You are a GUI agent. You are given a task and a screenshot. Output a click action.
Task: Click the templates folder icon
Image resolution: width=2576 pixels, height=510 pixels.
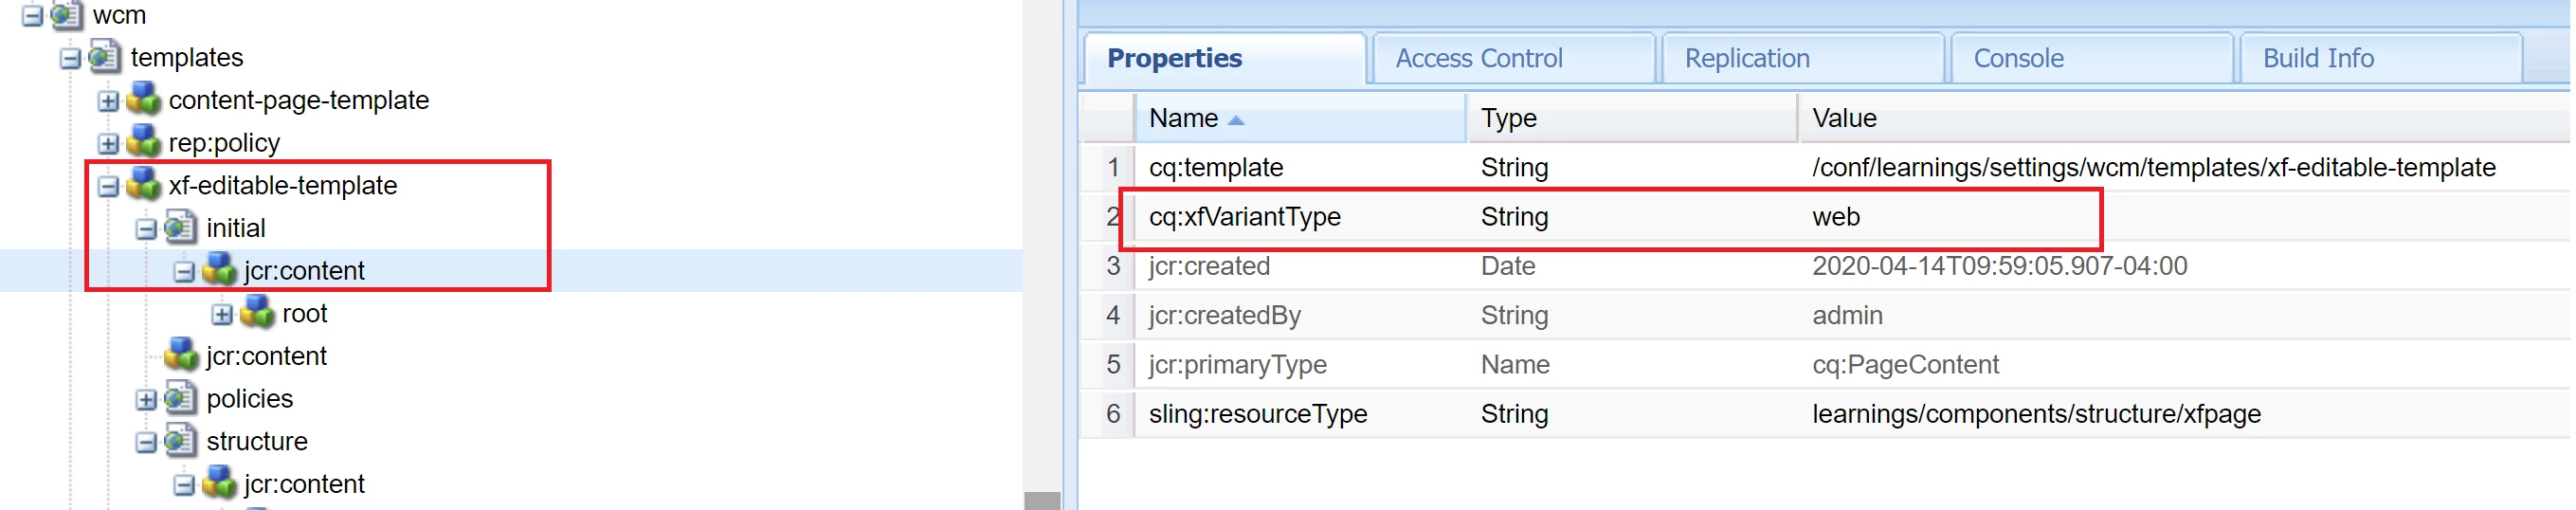(x=105, y=56)
